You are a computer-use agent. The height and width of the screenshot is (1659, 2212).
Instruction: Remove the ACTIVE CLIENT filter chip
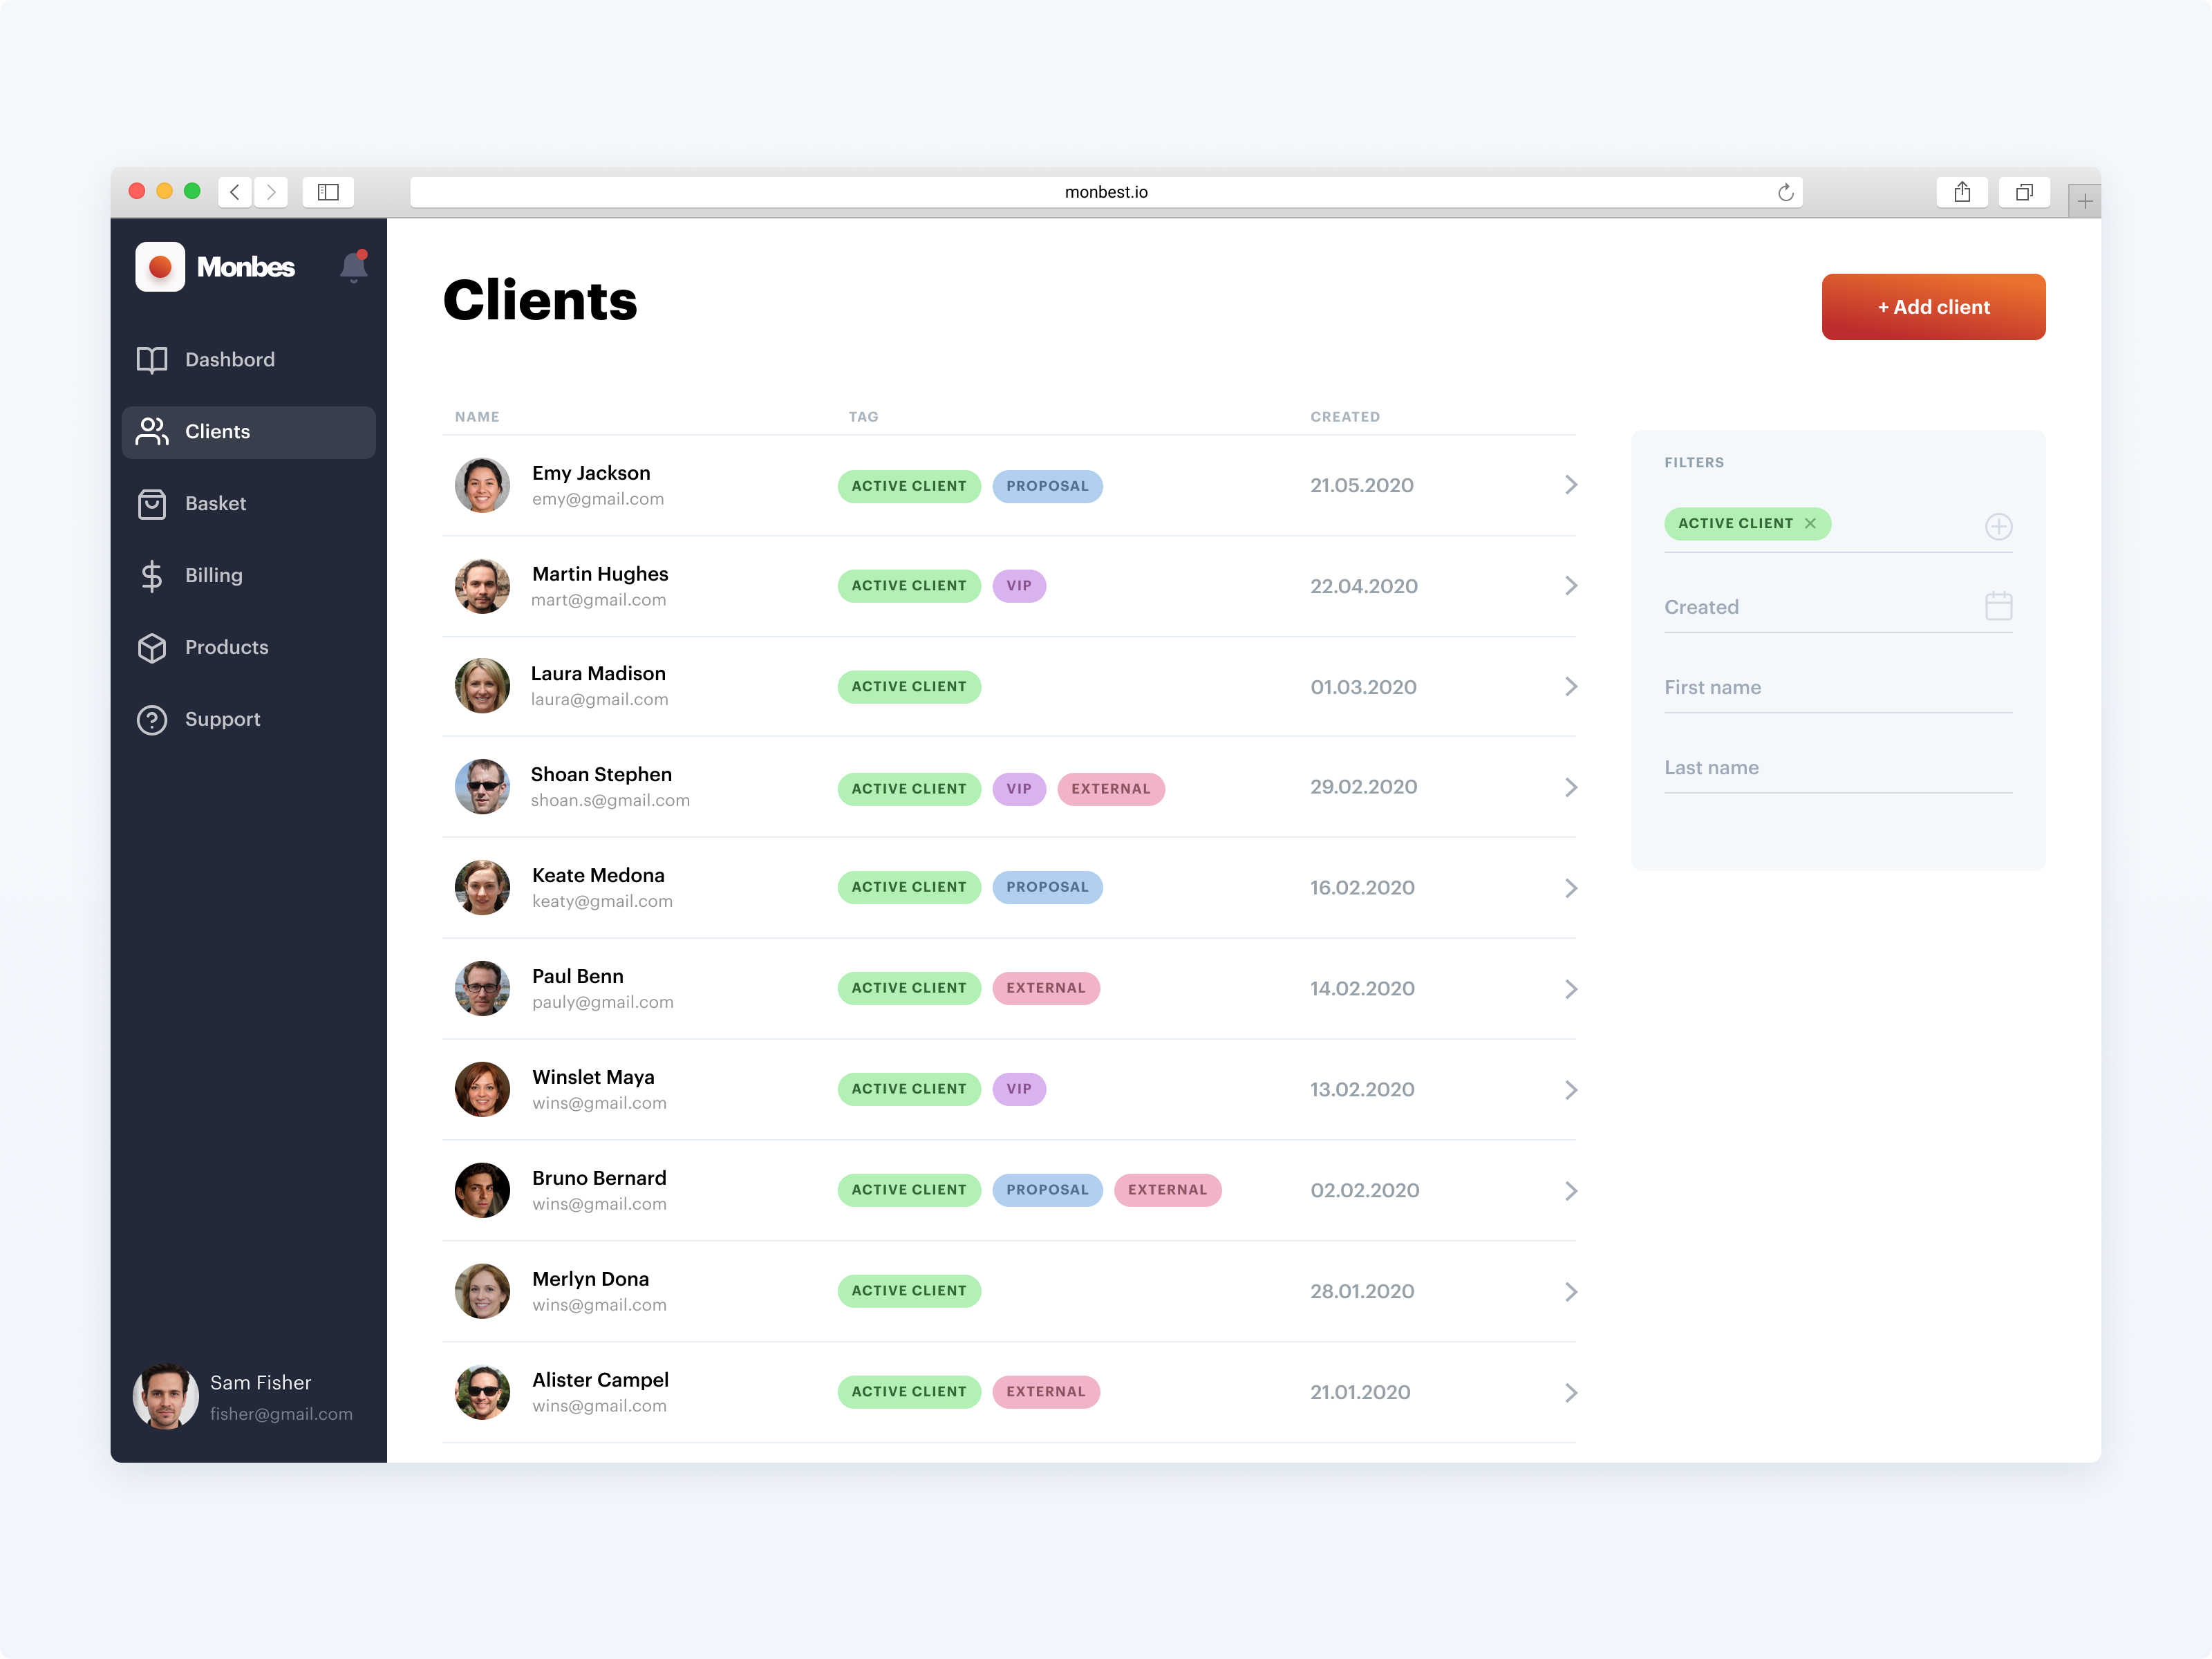pos(1810,523)
